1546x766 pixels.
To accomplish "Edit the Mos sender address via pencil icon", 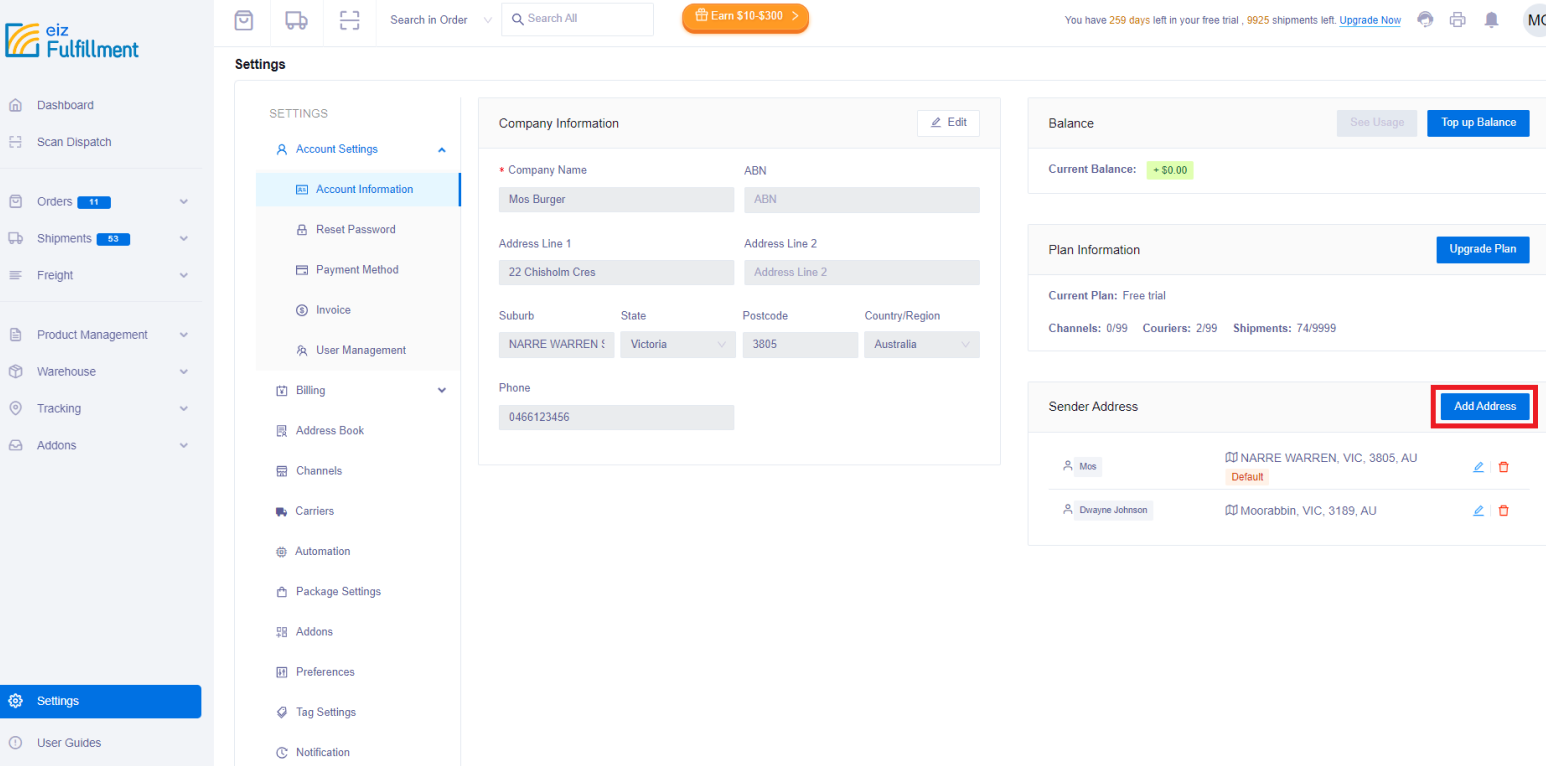I will point(1478,466).
